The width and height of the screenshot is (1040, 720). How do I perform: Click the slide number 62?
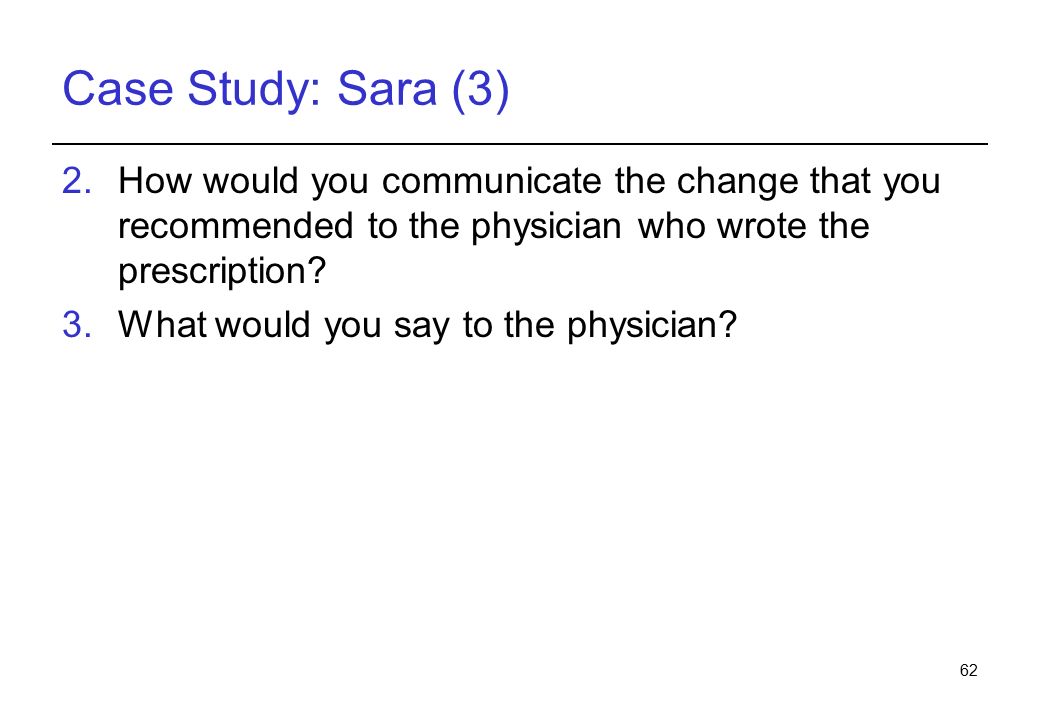click(x=968, y=670)
